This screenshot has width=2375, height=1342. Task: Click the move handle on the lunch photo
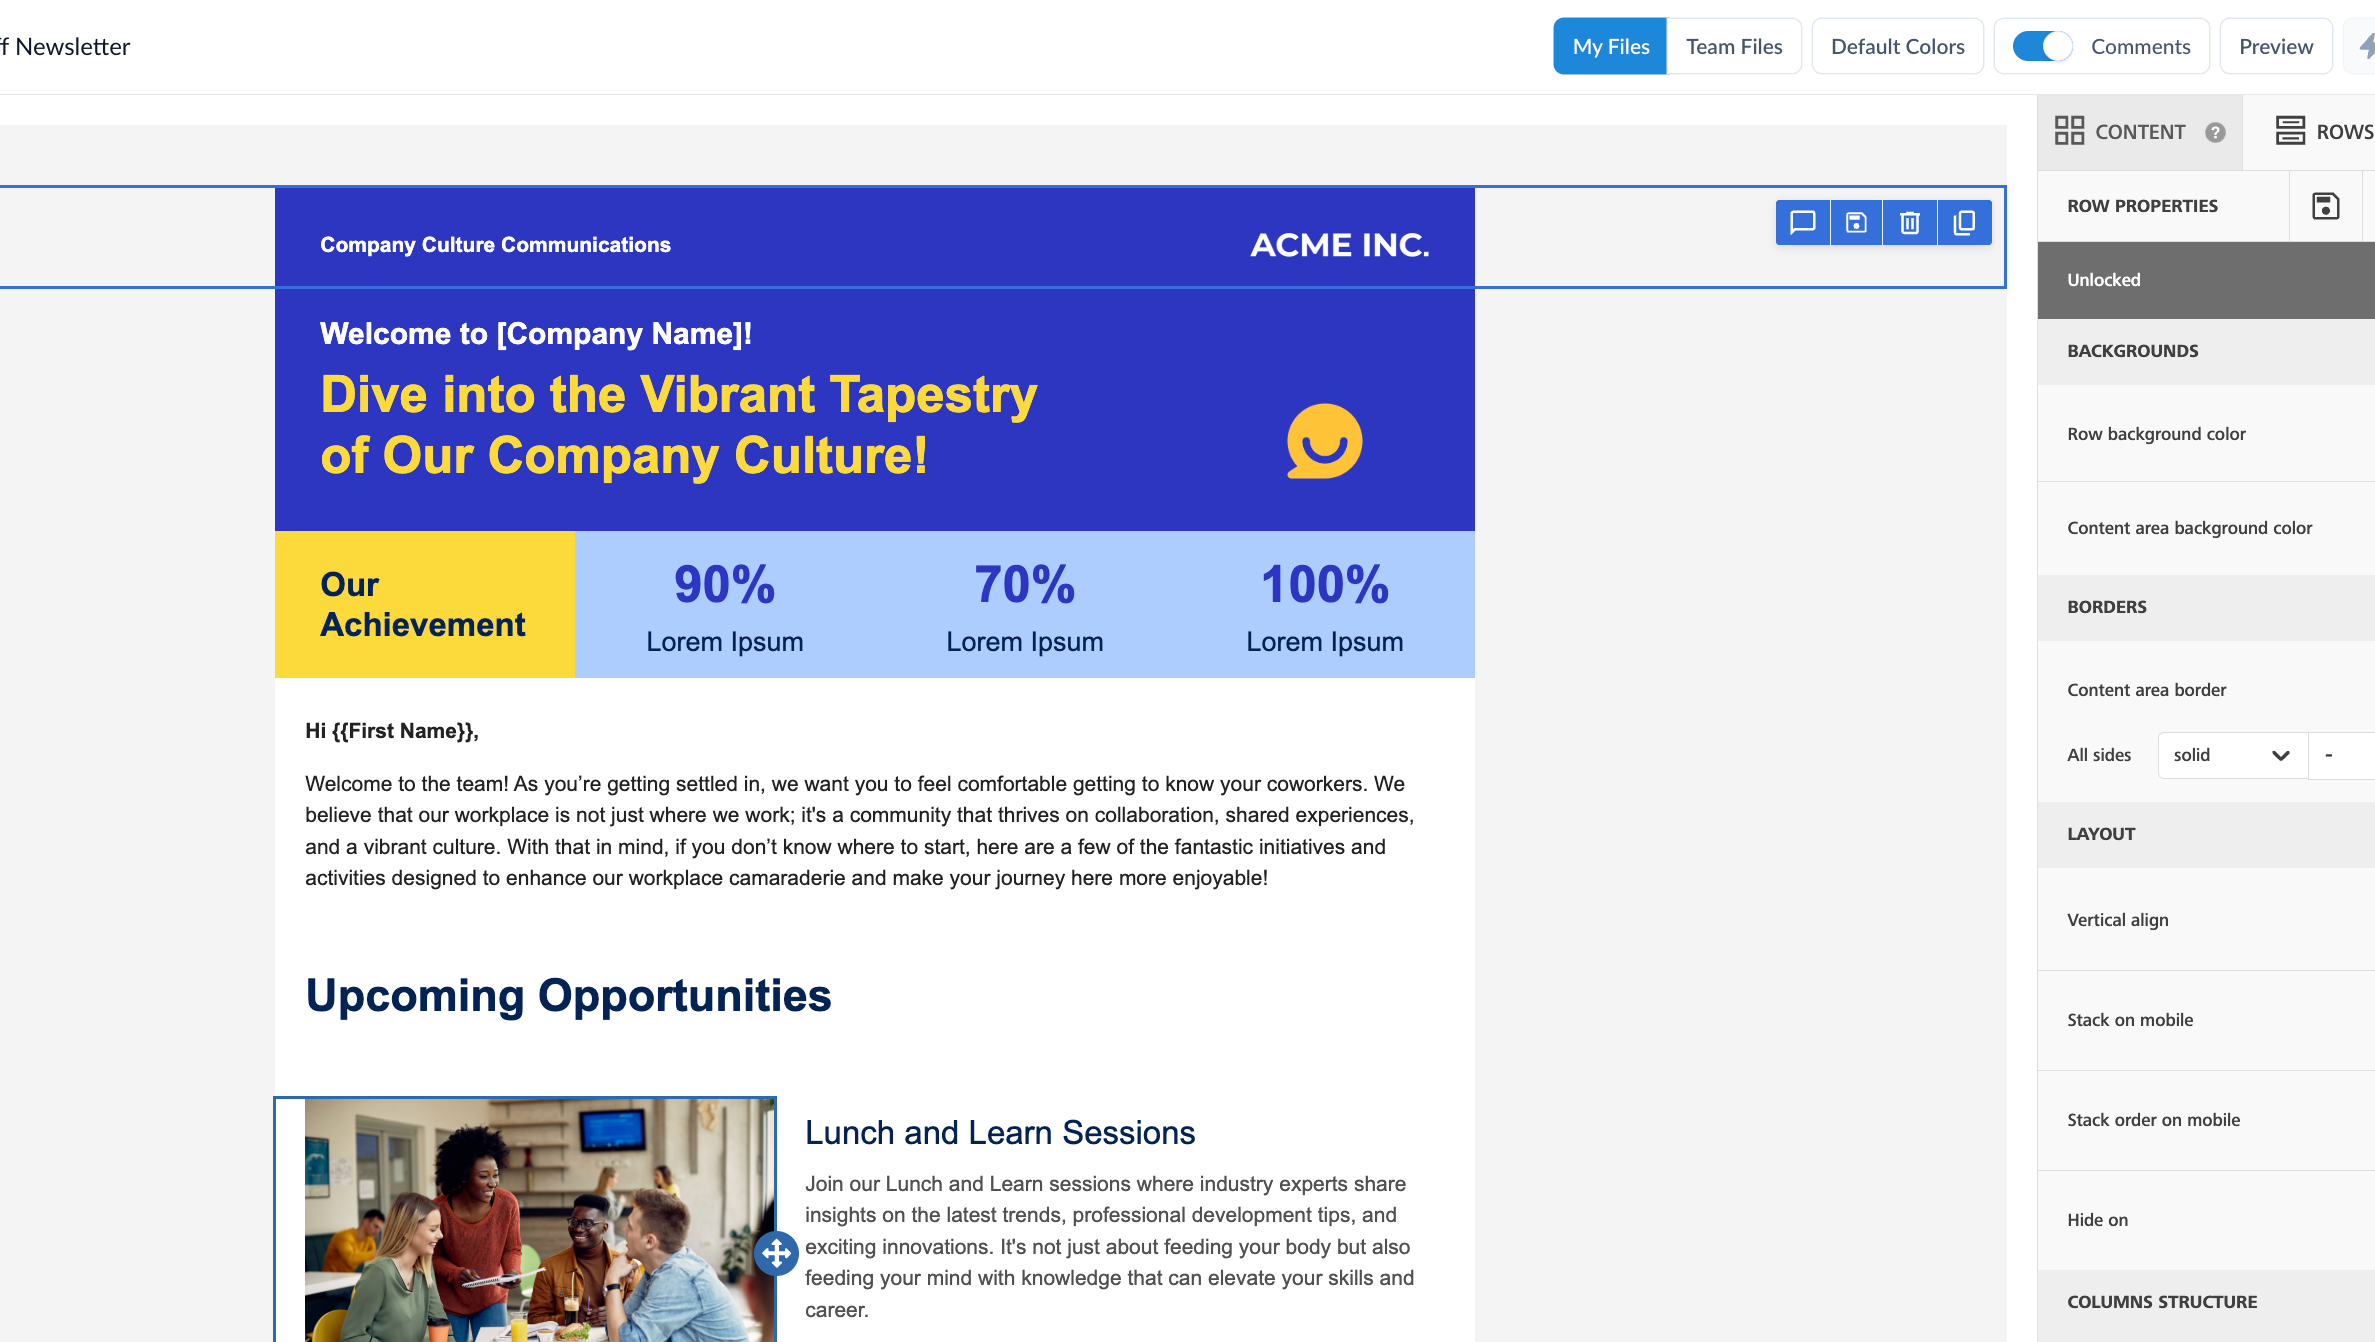776,1253
